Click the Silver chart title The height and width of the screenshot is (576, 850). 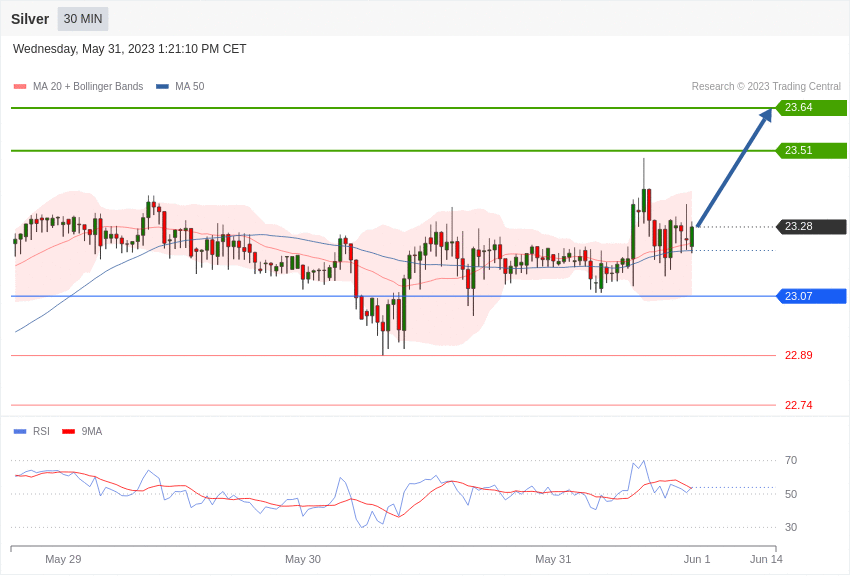click(x=30, y=19)
